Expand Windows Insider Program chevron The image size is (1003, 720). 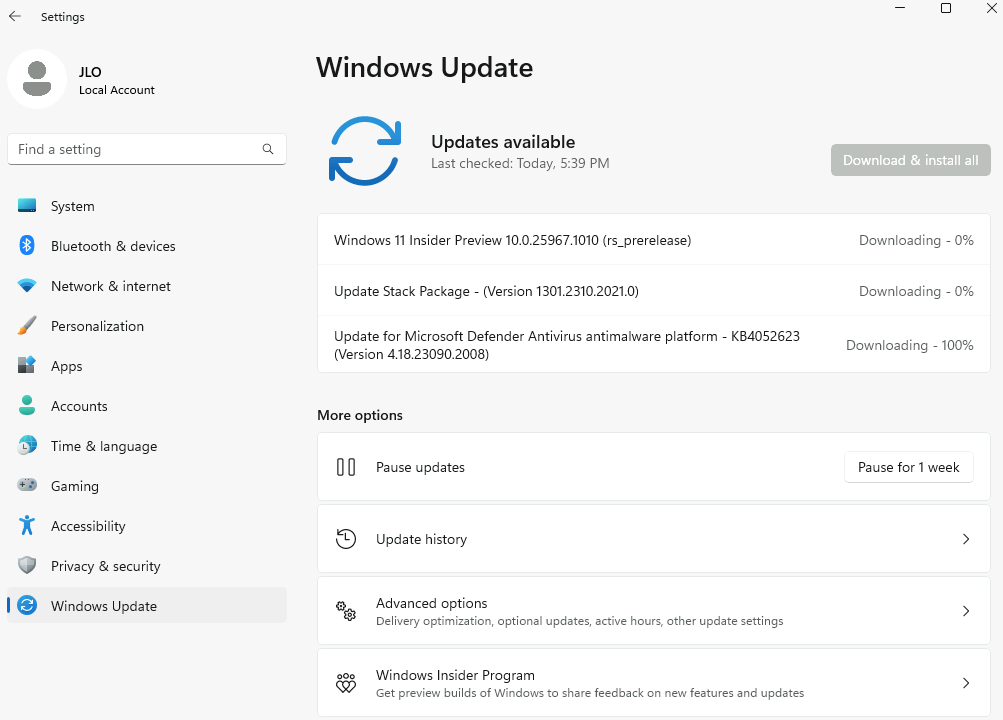(966, 683)
